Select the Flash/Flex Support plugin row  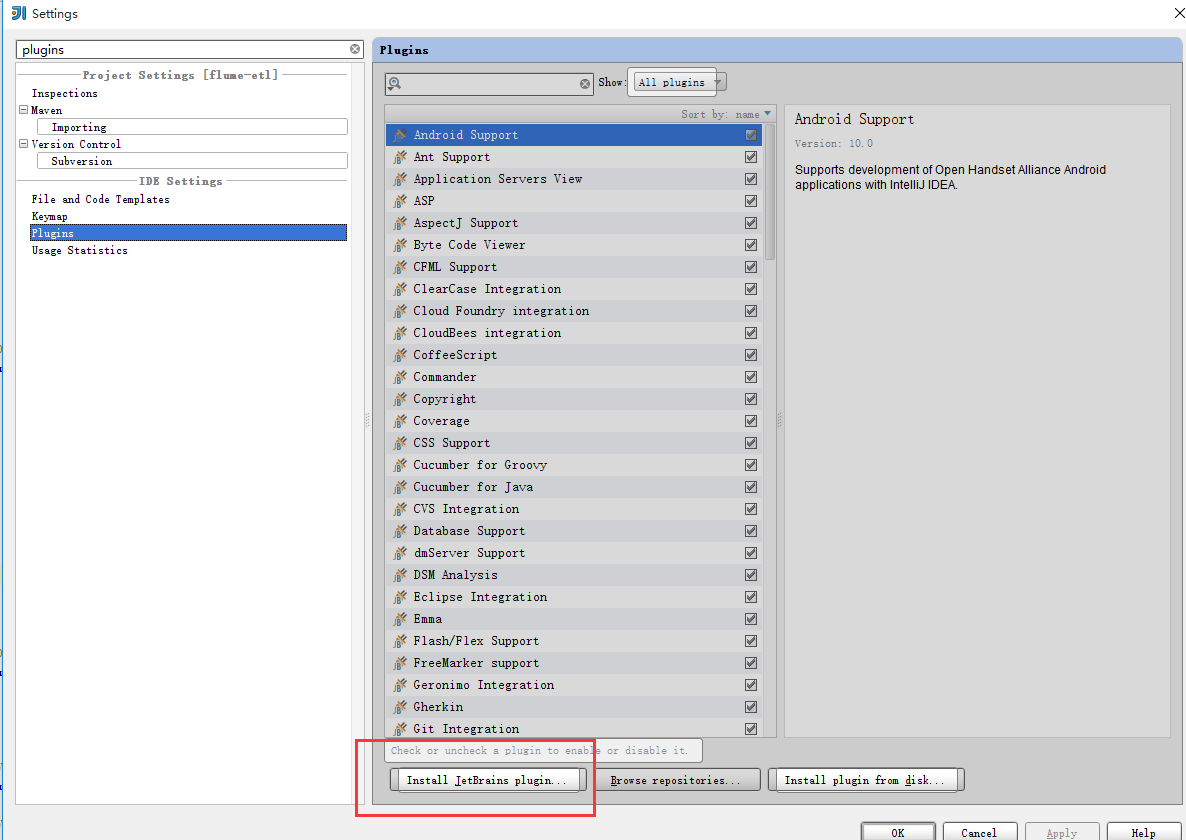[573, 641]
